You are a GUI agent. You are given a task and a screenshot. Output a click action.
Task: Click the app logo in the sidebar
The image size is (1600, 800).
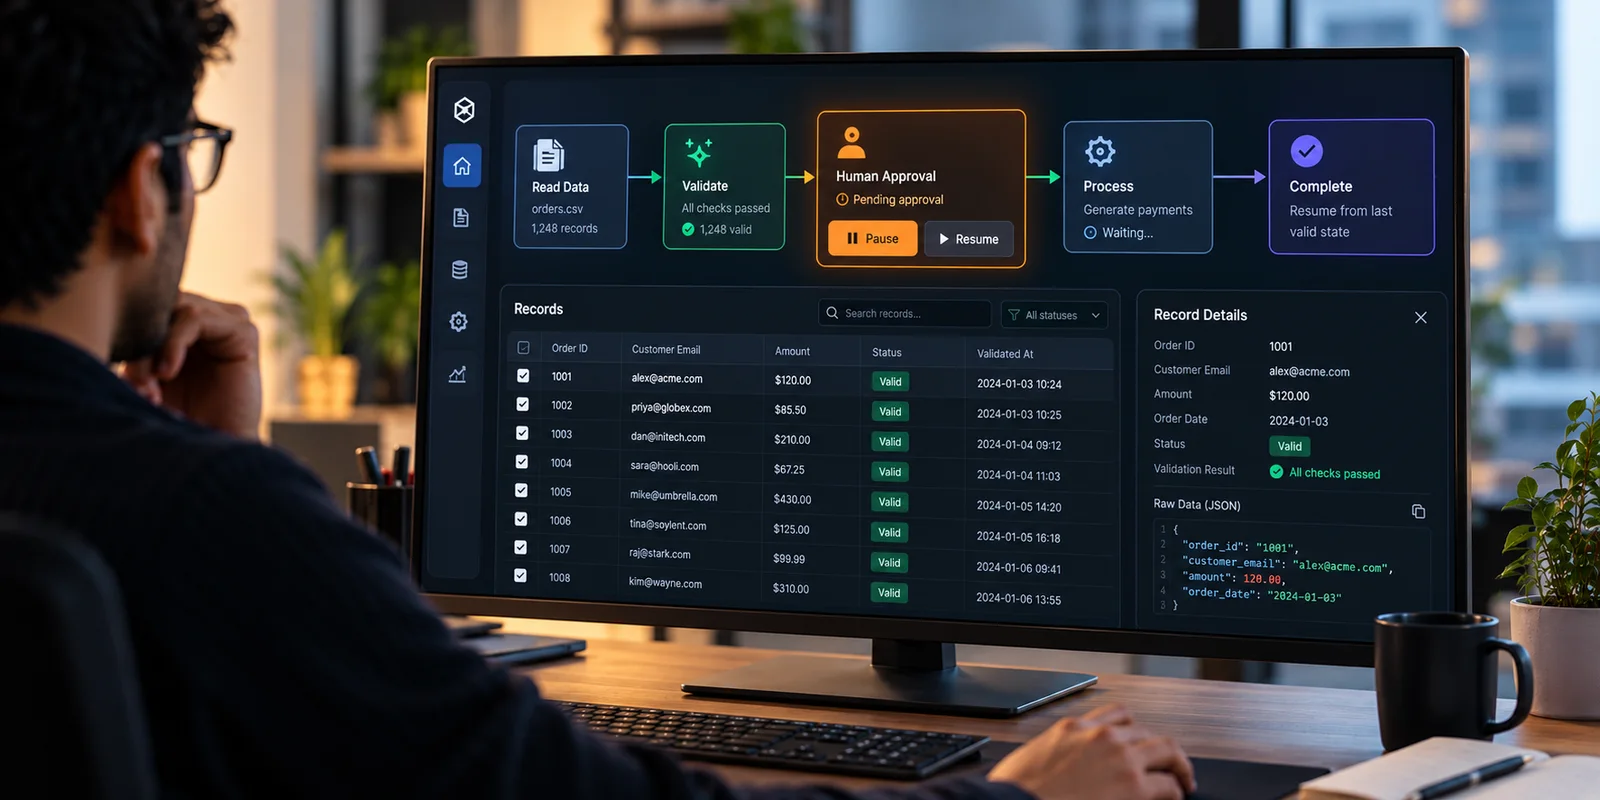[464, 110]
